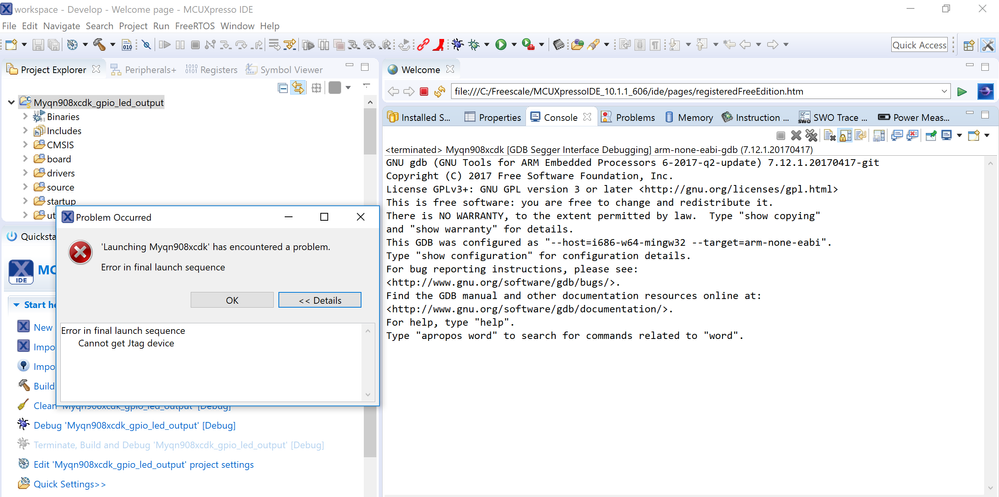Click the Clear Console icon
This screenshot has width=999, height=497.
coord(830,135)
